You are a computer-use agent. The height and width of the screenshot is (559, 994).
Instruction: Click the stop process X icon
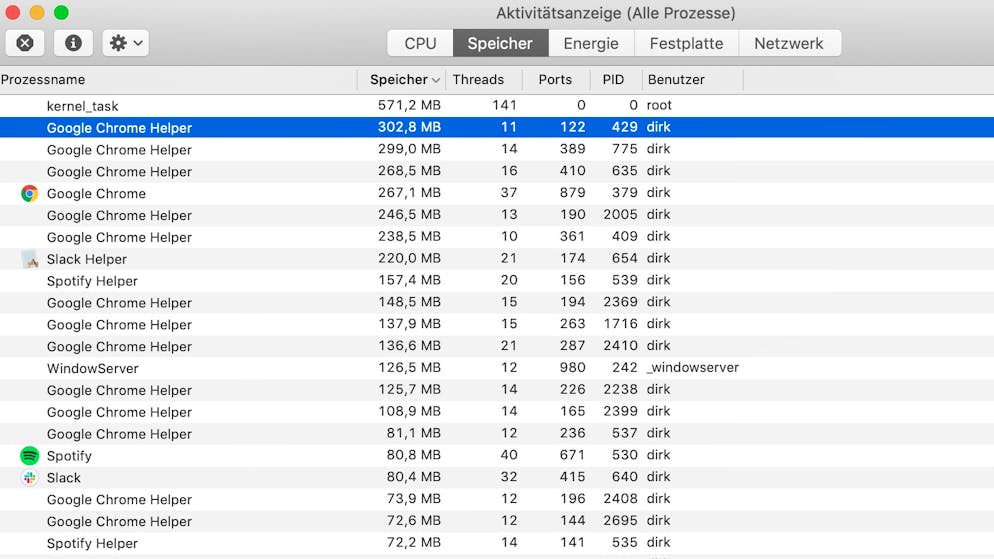[x=25, y=43]
